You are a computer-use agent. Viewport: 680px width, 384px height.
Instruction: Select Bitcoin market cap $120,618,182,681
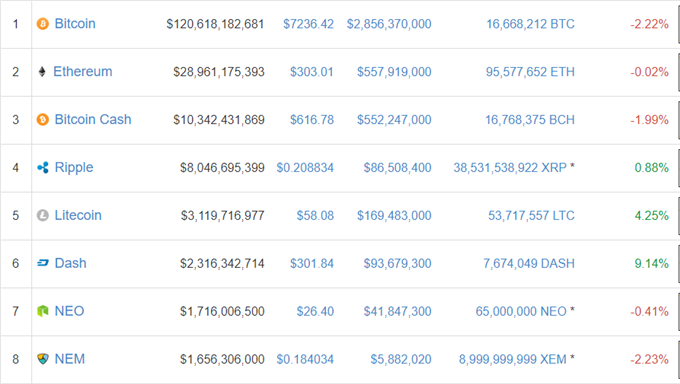[216, 24]
